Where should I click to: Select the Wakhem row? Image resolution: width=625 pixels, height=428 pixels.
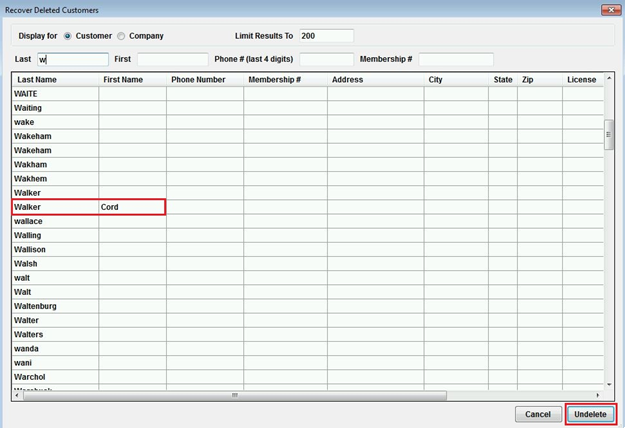click(308, 179)
